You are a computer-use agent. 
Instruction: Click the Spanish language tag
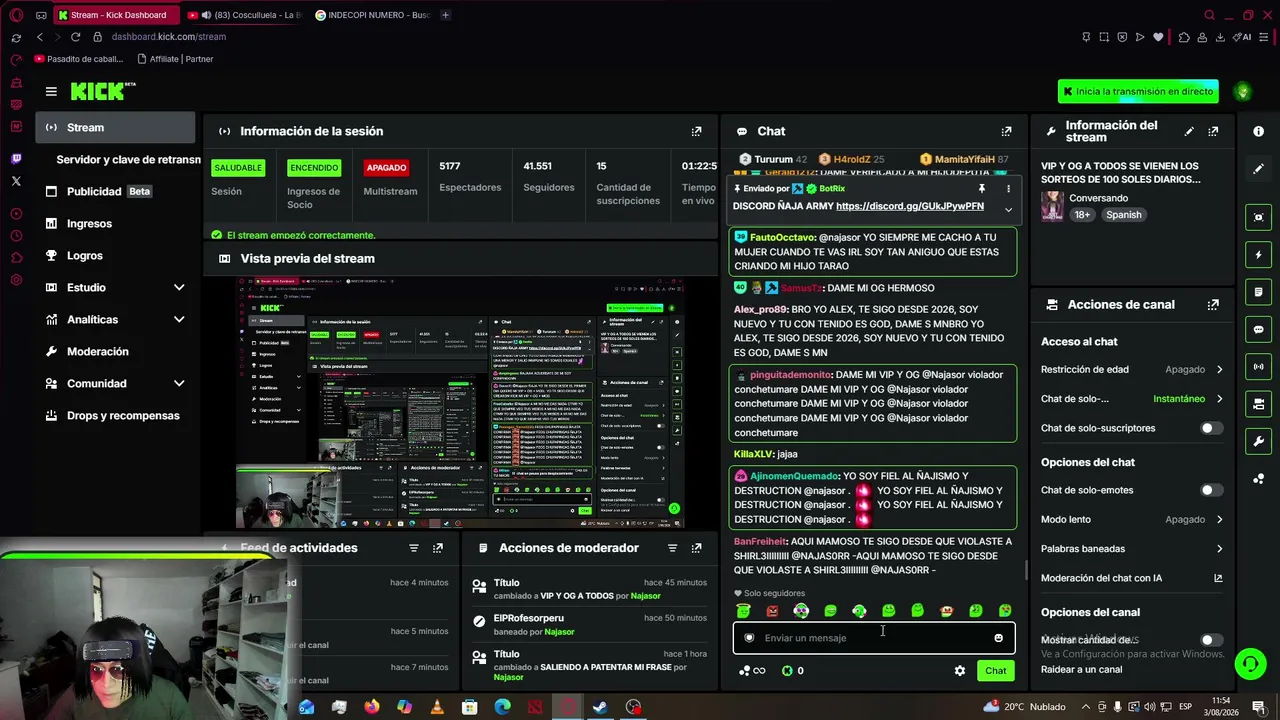pos(1123,215)
